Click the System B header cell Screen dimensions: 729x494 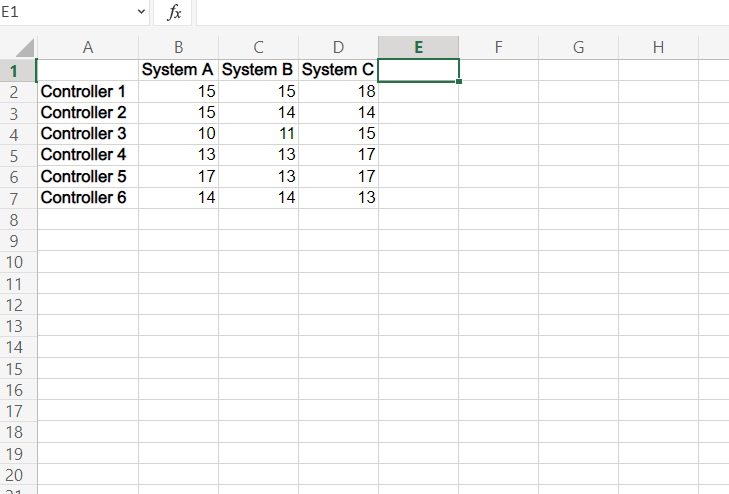(258, 70)
